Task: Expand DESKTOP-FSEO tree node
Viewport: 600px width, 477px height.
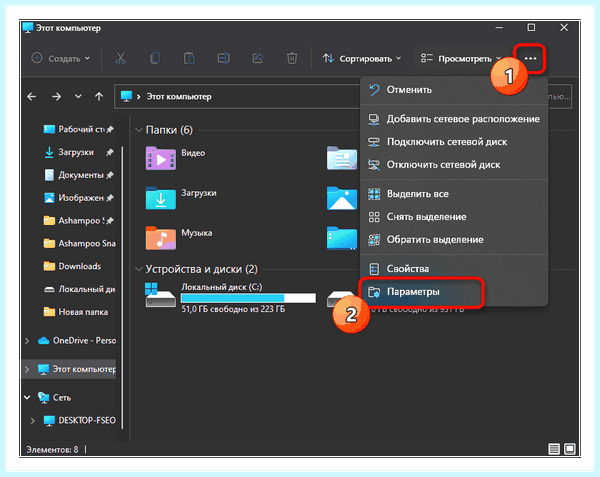Action: click(x=33, y=420)
